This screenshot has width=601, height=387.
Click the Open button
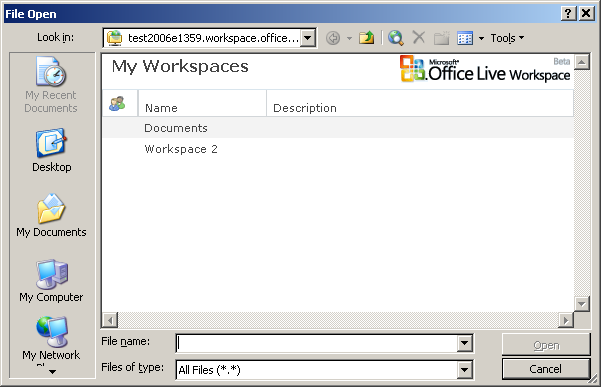point(546,345)
